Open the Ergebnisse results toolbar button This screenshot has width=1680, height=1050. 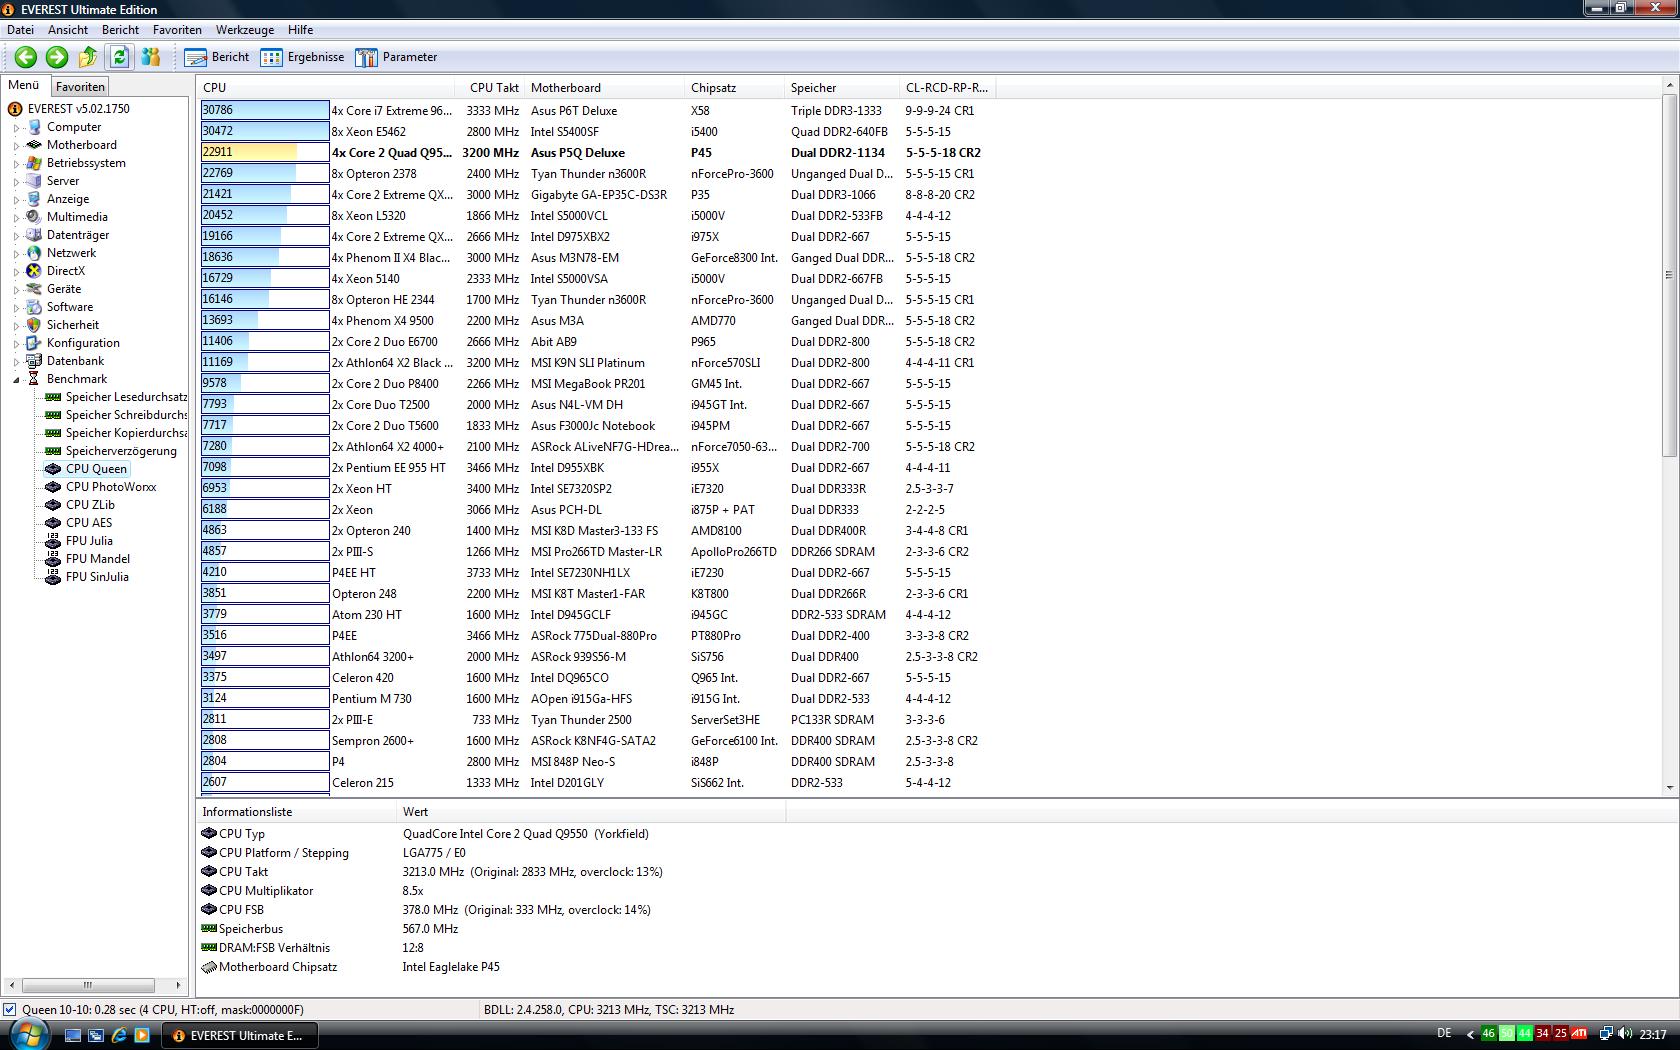click(302, 57)
